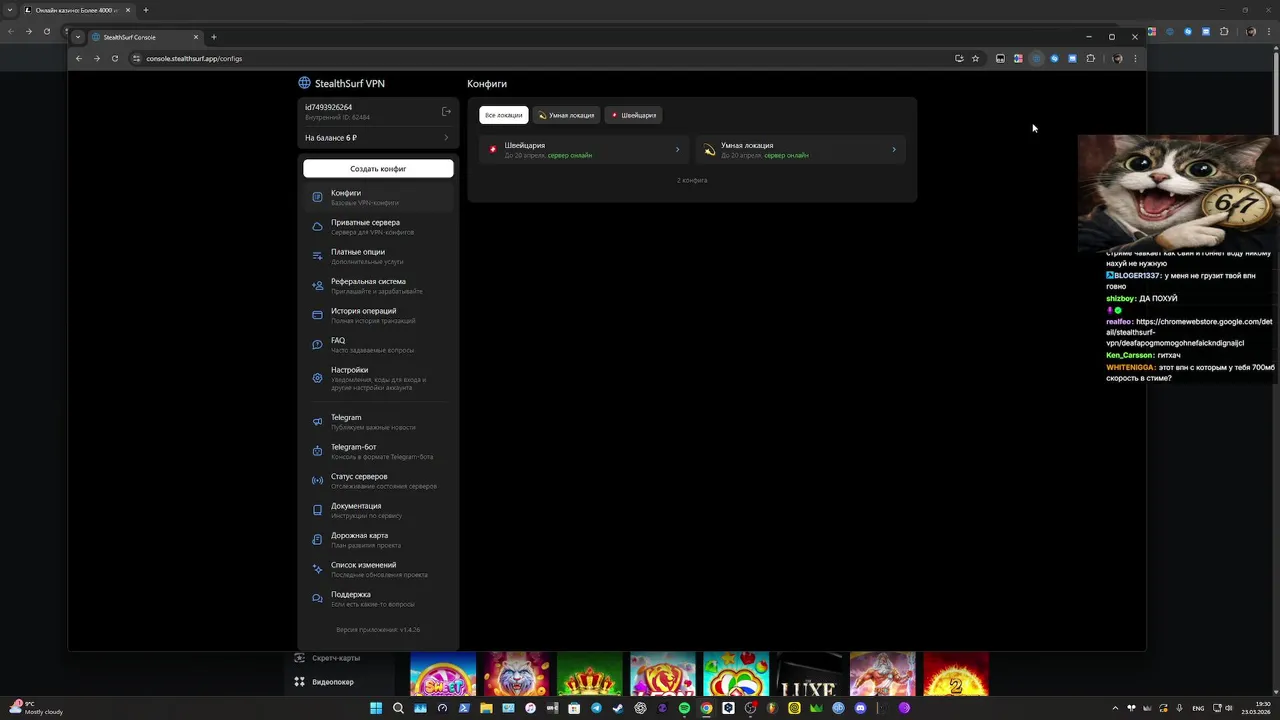The height and width of the screenshot is (720, 1280).
Task: Click the referral people icon
Action: [317, 286]
